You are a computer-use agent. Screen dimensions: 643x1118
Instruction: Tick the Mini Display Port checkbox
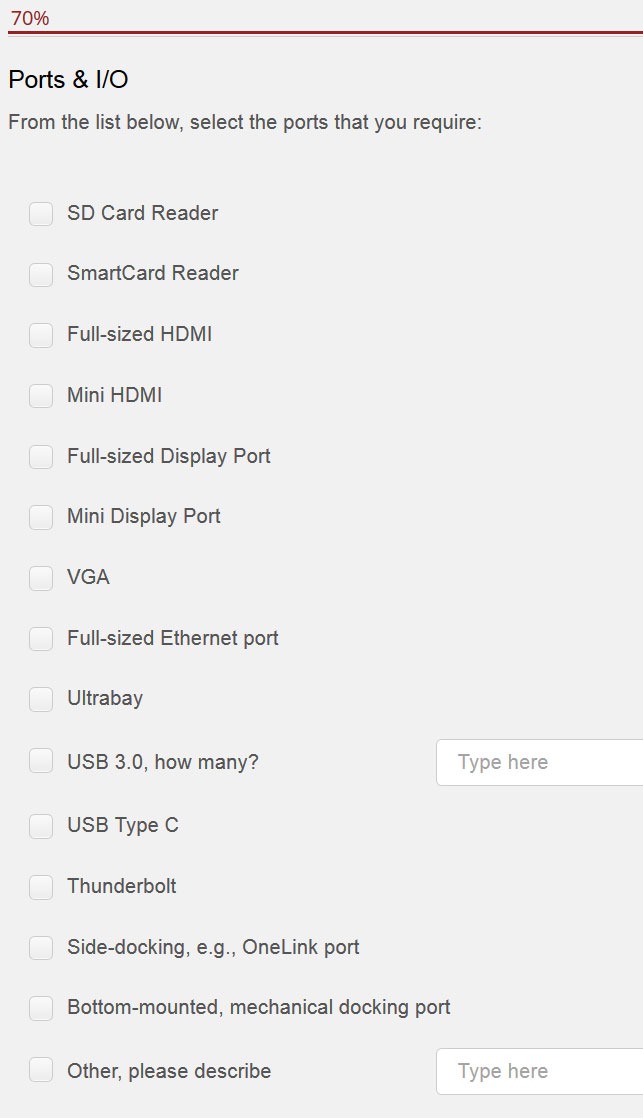[41, 517]
